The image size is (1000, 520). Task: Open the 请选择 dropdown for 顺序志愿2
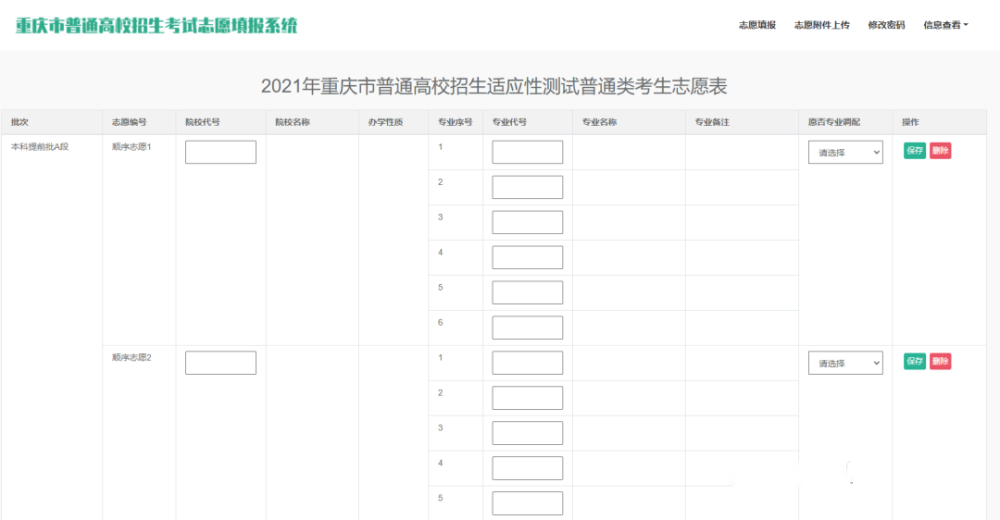coord(845,363)
